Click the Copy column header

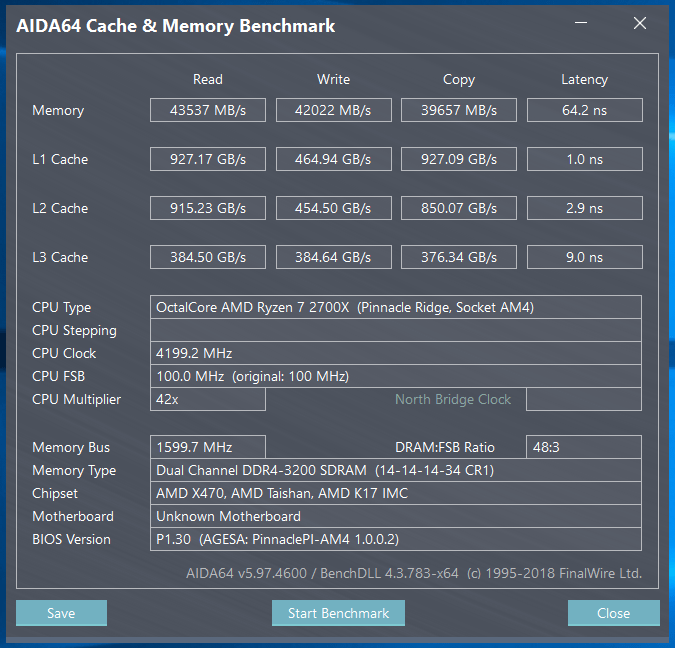pos(459,80)
